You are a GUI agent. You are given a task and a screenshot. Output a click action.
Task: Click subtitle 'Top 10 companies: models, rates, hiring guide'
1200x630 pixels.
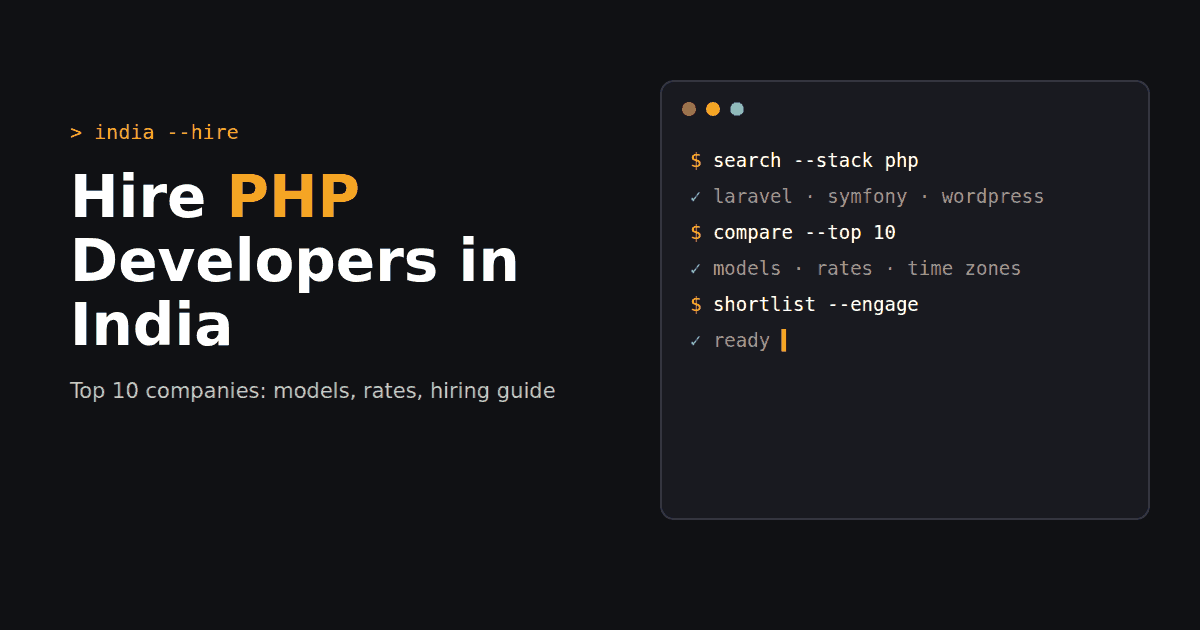coord(312,391)
